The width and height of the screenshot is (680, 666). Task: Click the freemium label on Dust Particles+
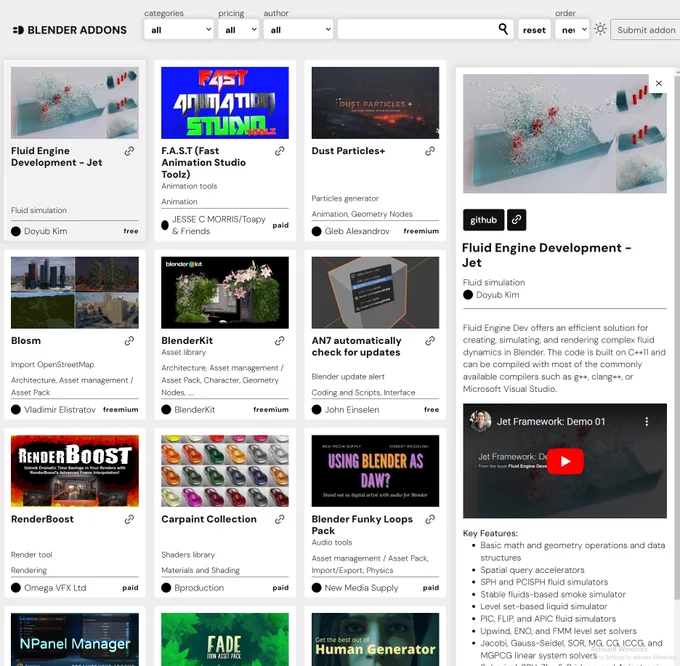pyautogui.click(x=421, y=231)
